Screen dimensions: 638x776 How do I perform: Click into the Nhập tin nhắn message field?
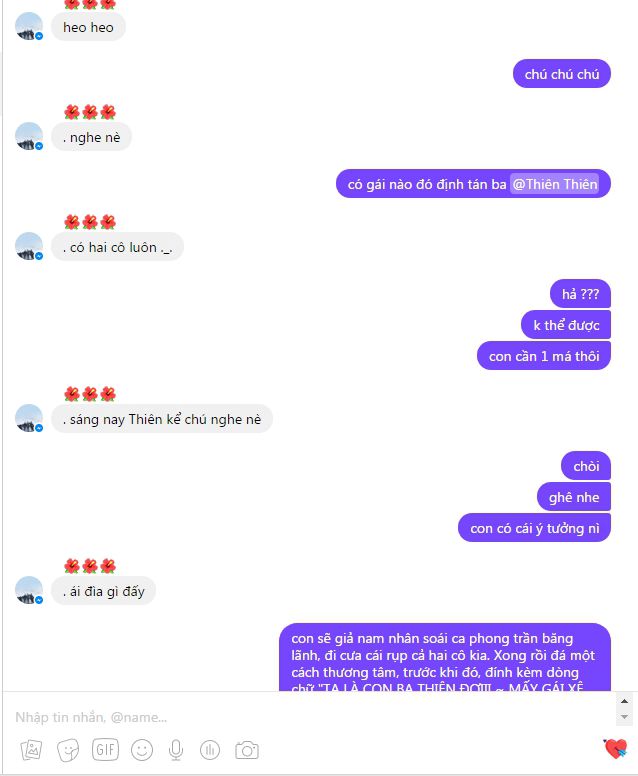309,717
